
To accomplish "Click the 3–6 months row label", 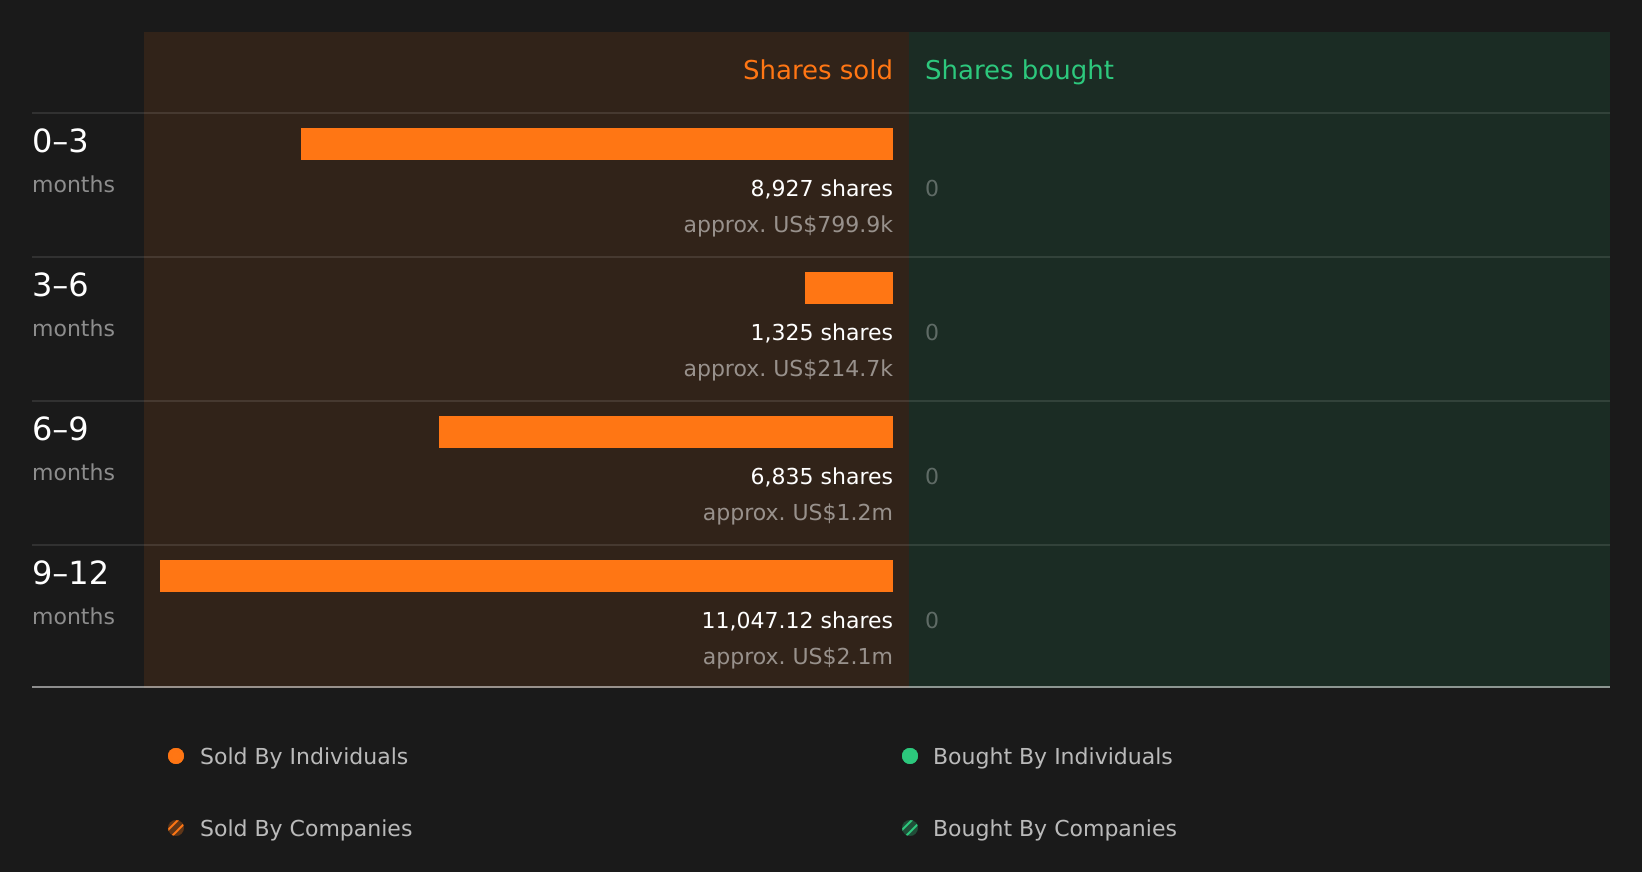I will point(73,304).
